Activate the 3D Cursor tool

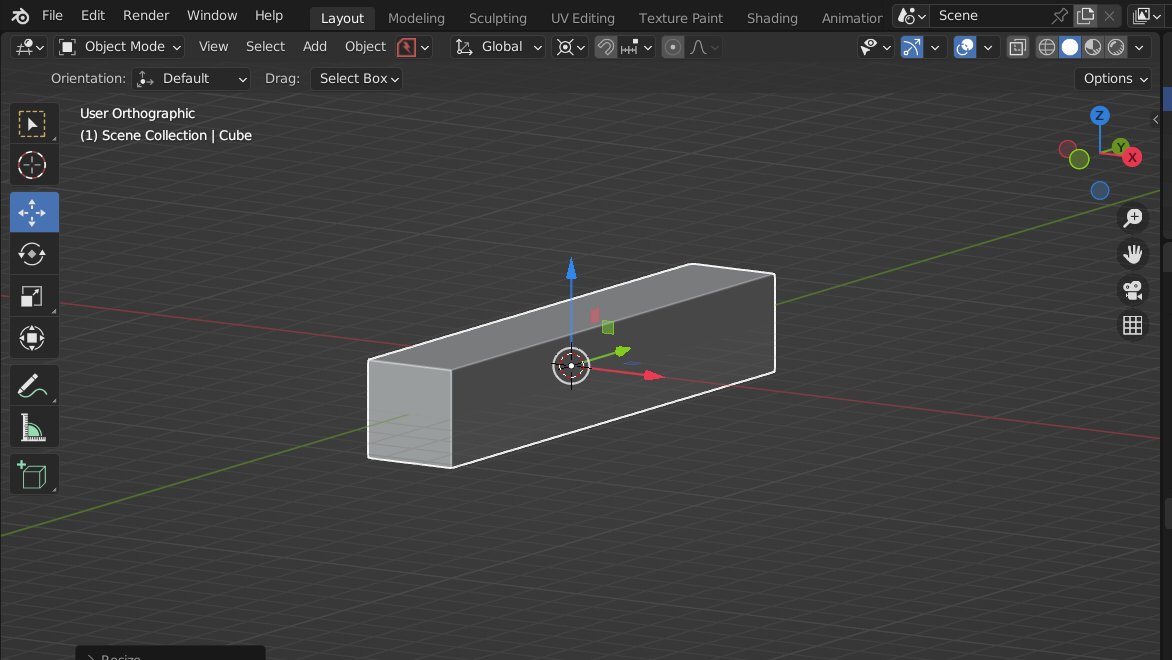pos(32,165)
